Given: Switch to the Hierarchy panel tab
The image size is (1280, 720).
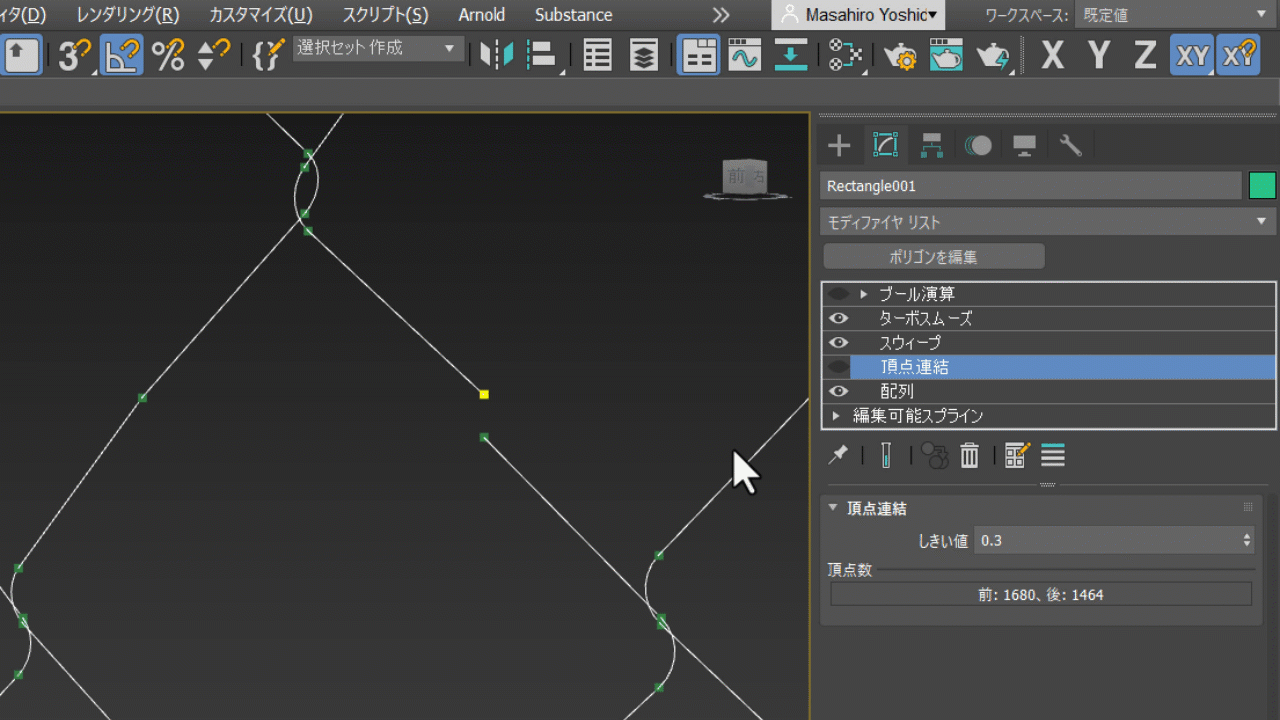Looking at the screenshot, I should (932, 146).
